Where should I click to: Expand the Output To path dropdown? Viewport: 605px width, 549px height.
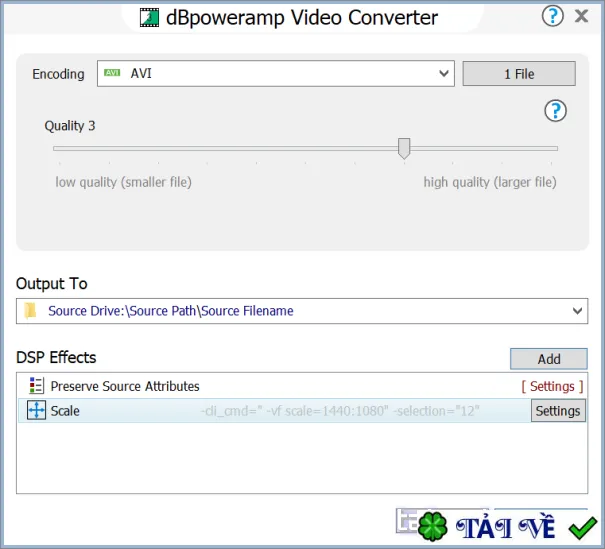pyautogui.click(x=577, y=311)
